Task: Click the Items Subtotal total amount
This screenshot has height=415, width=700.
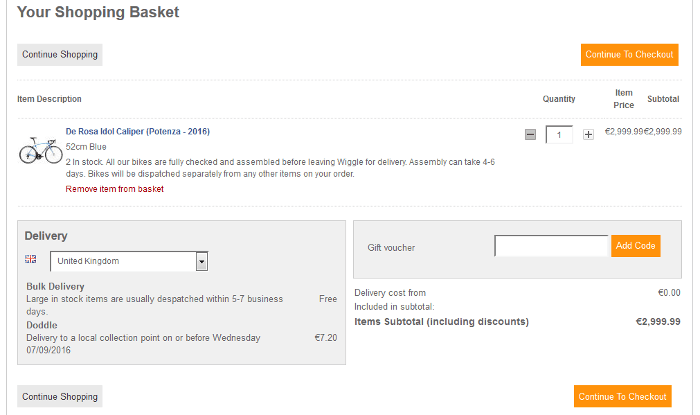Action: [x=657, y=322]
